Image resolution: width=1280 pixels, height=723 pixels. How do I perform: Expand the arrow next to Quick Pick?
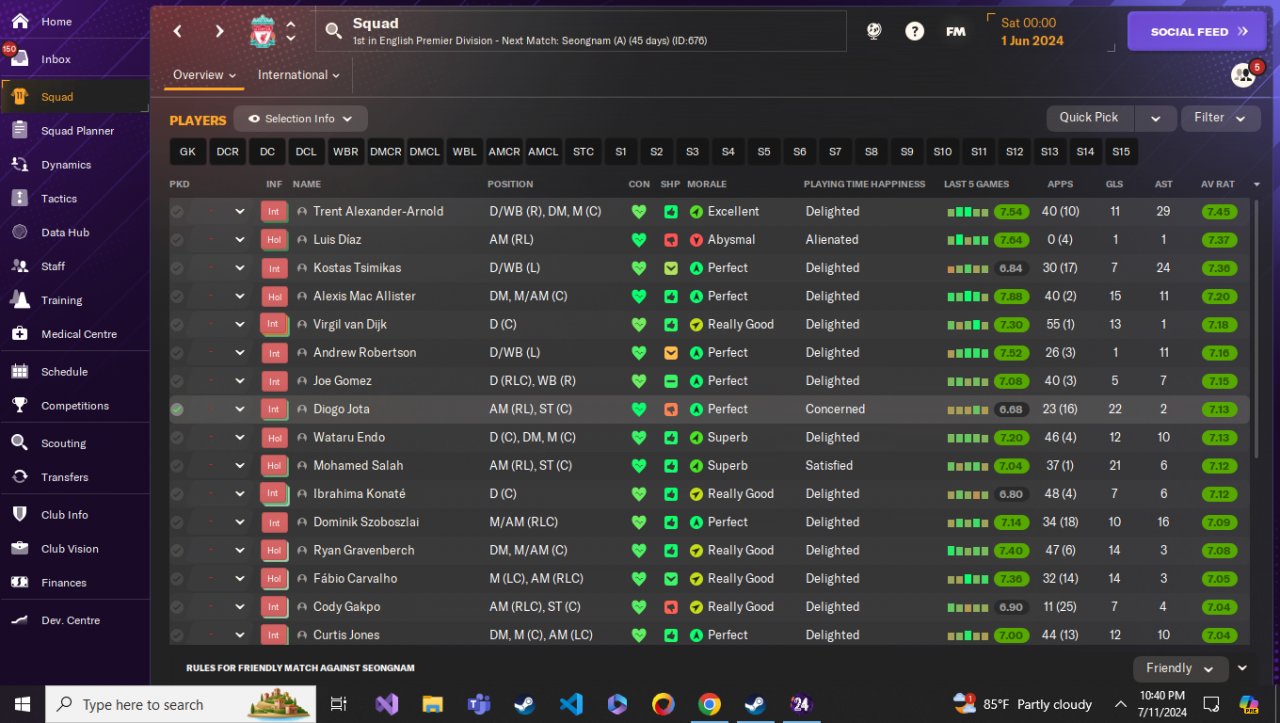coord(1156,118)
